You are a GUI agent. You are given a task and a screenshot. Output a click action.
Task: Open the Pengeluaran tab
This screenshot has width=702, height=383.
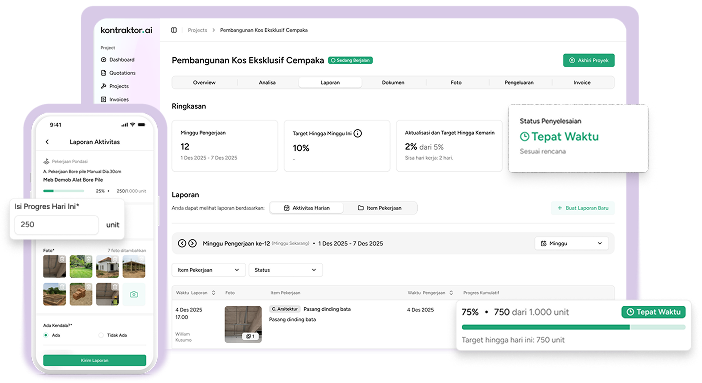(519, 82)
